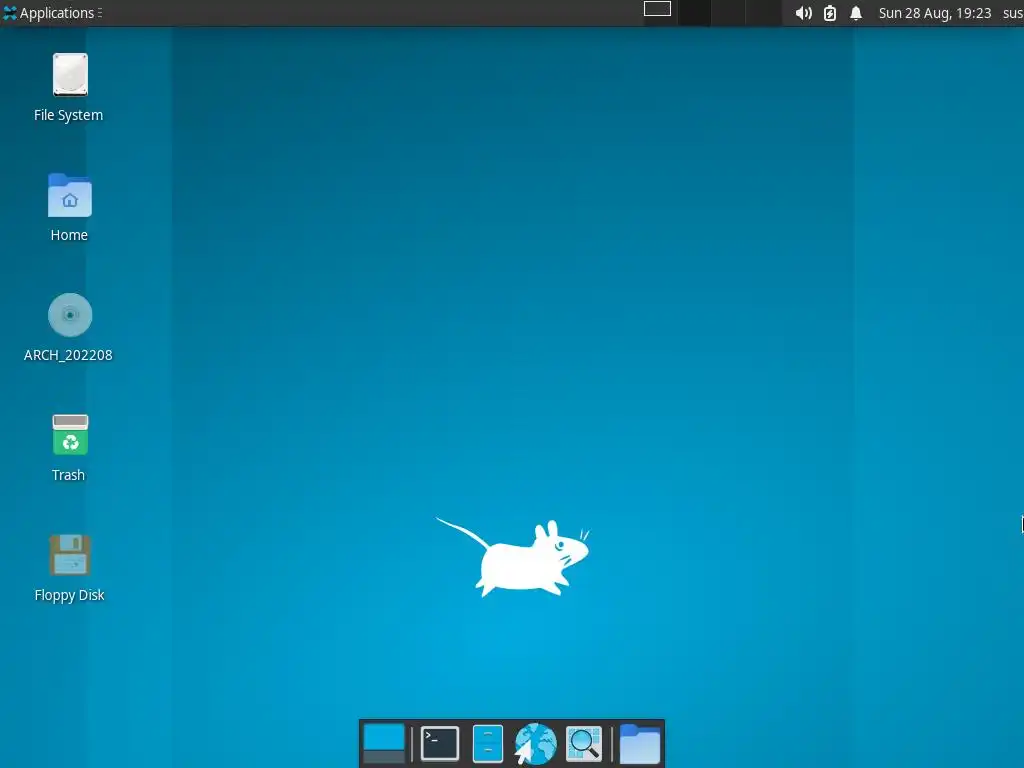1024x768 pixels.
Task: Click Show Desktop in the dock
Action: pos(384,744)
